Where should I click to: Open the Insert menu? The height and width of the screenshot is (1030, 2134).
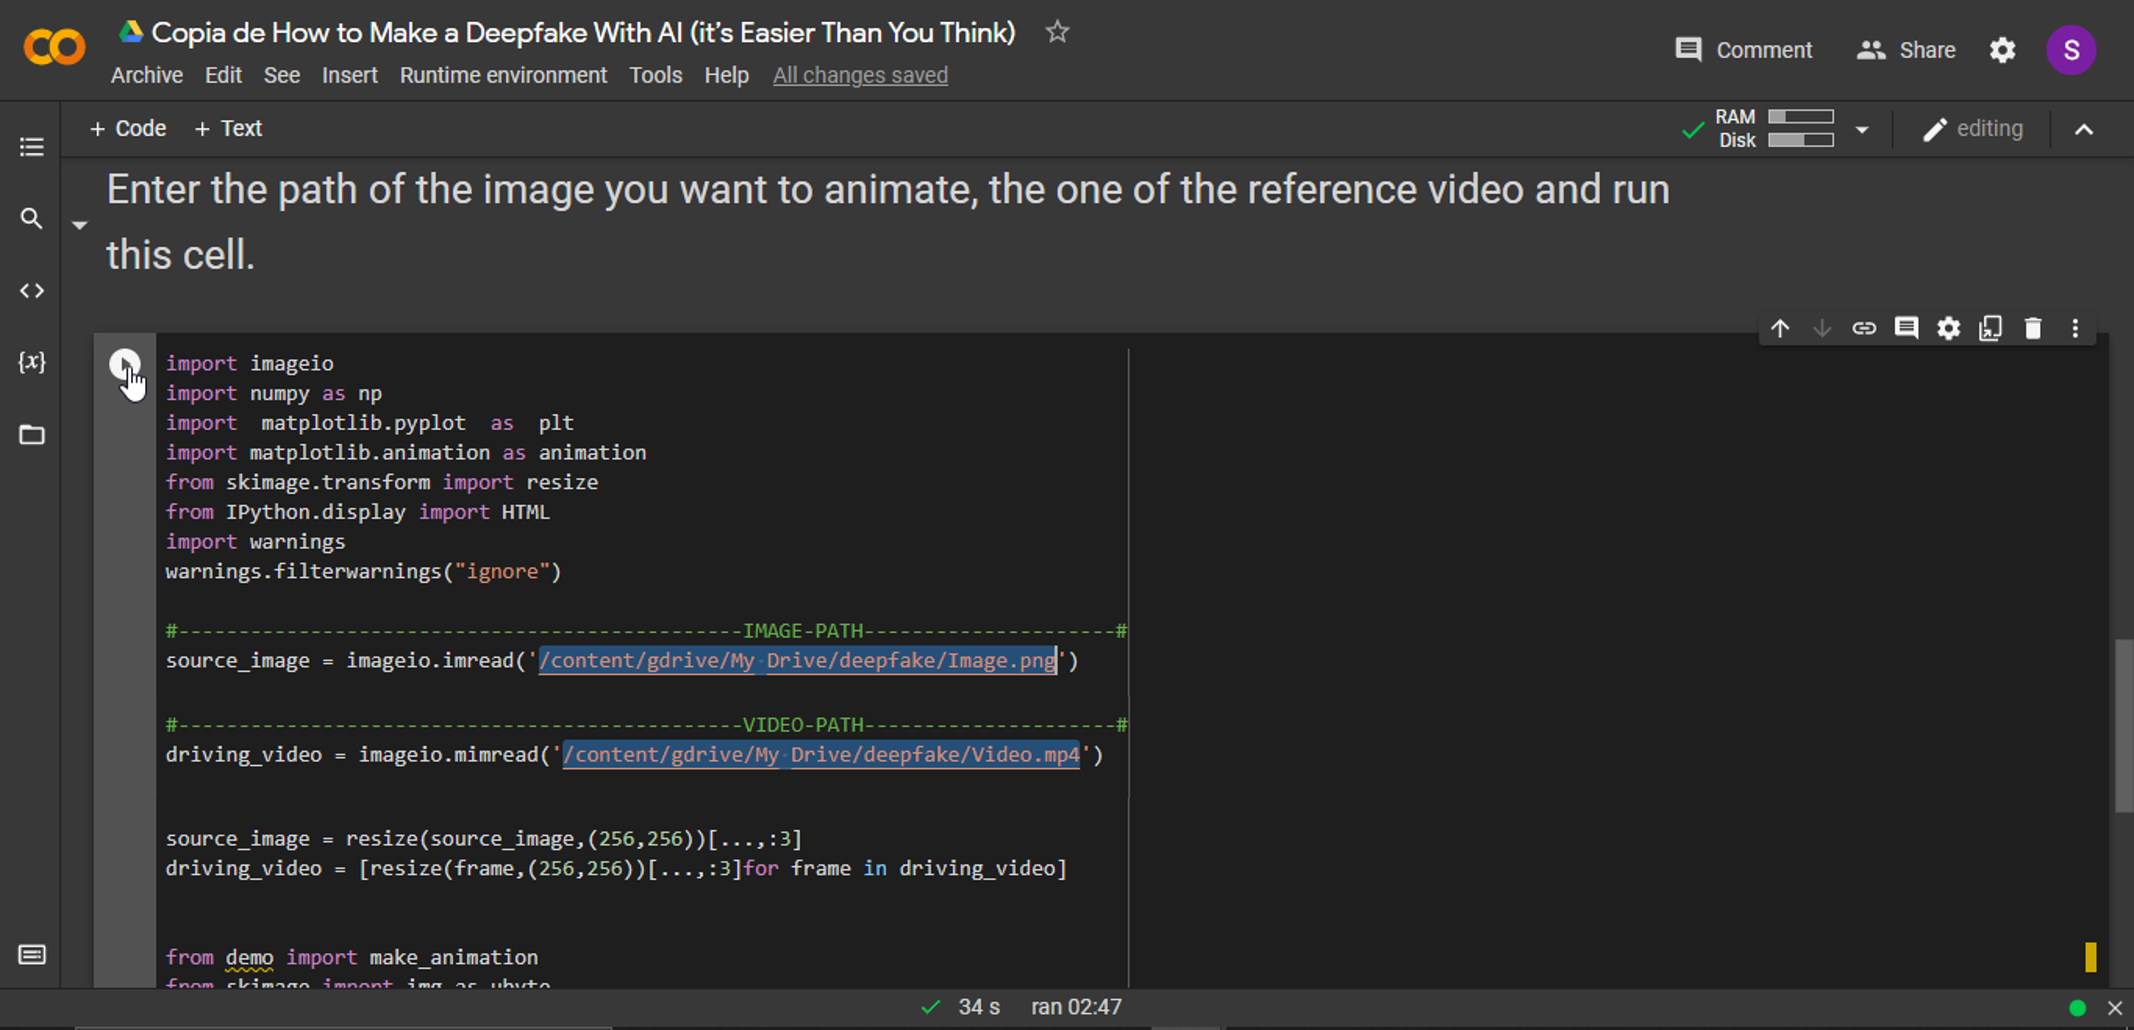click(x=350, y=75)
